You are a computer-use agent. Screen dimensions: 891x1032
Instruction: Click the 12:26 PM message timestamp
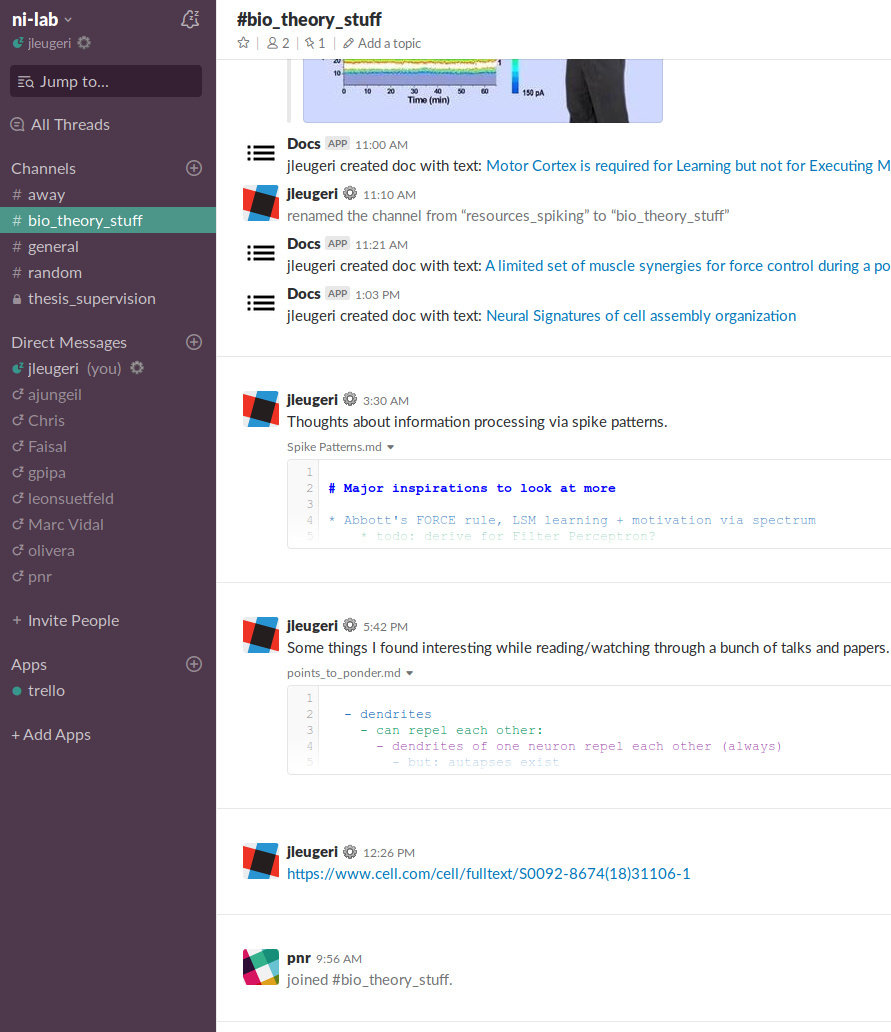pos(389,853)
